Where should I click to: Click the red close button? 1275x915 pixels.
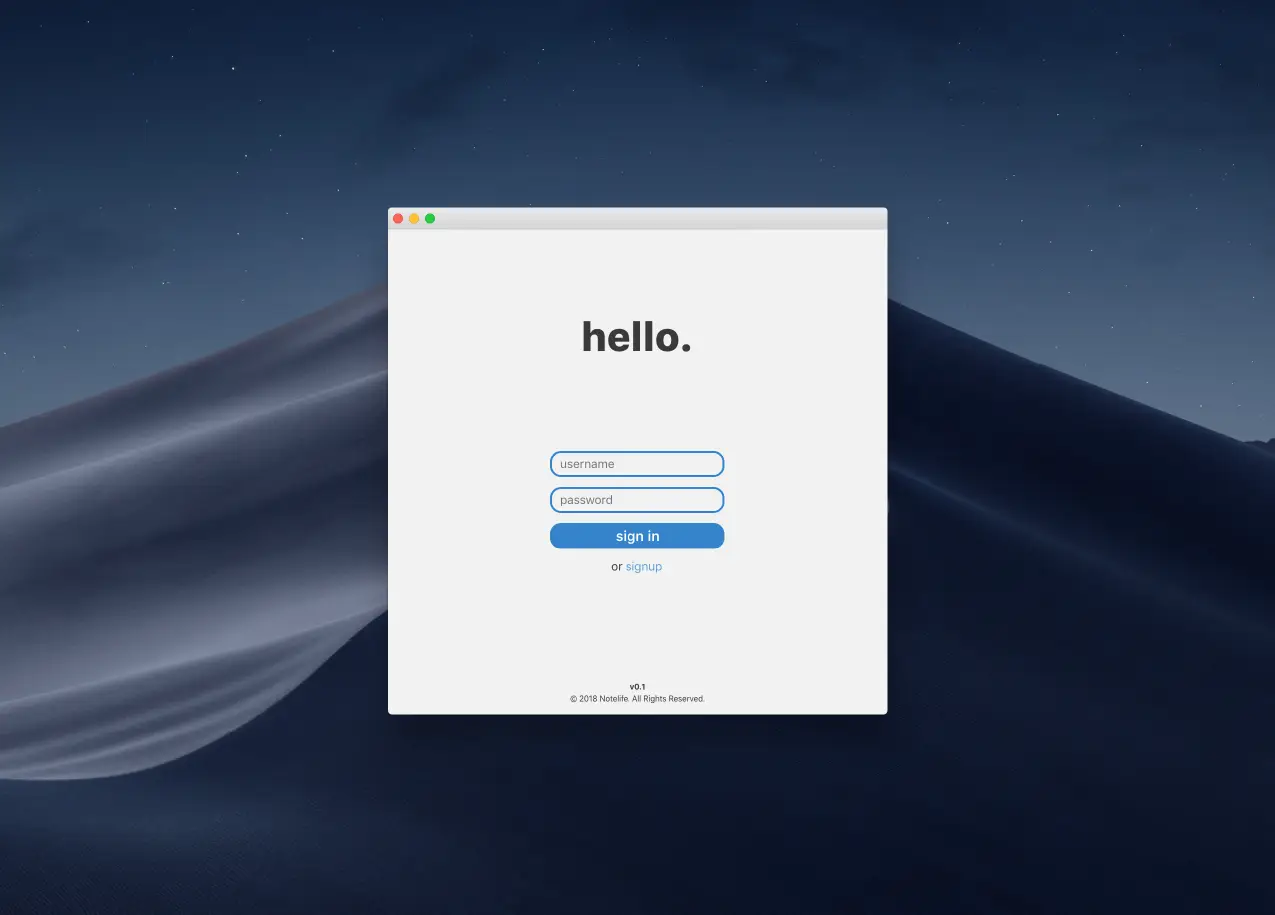(398, 217)
